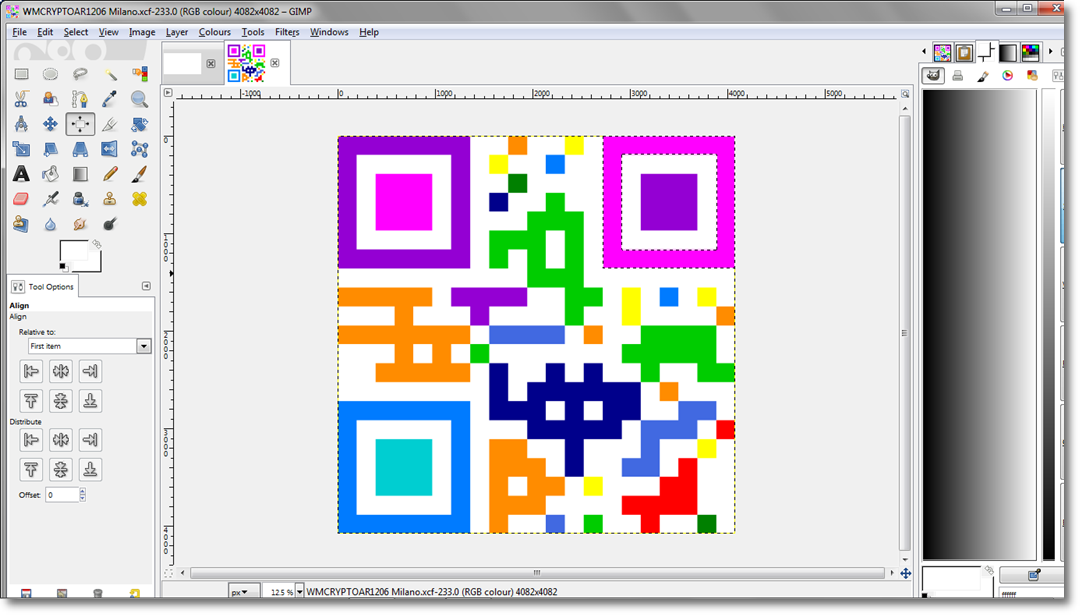Swap foreground and background colours
The image size is (1080, 615).
[x=96, y=244]
